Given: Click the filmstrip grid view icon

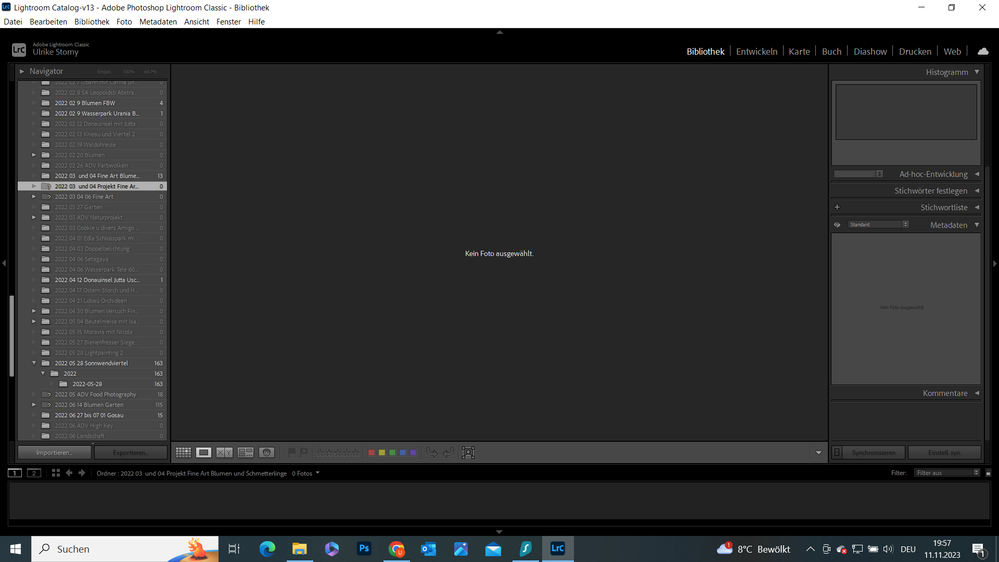Looking at the screenshot, I should [x=55, y=473].
